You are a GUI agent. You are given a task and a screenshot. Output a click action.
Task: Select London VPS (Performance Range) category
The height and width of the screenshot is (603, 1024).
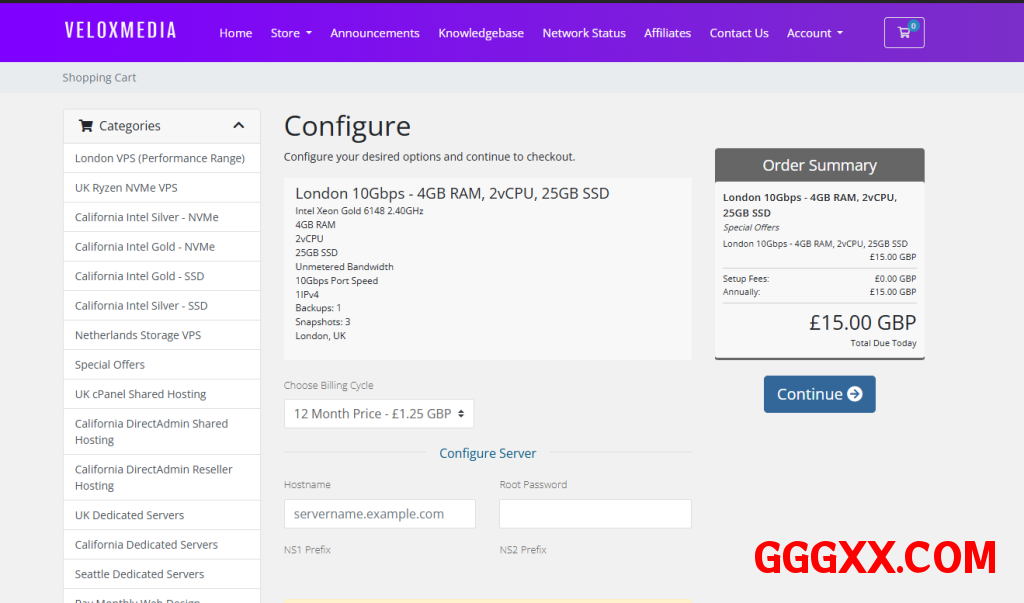pos(160,158)
